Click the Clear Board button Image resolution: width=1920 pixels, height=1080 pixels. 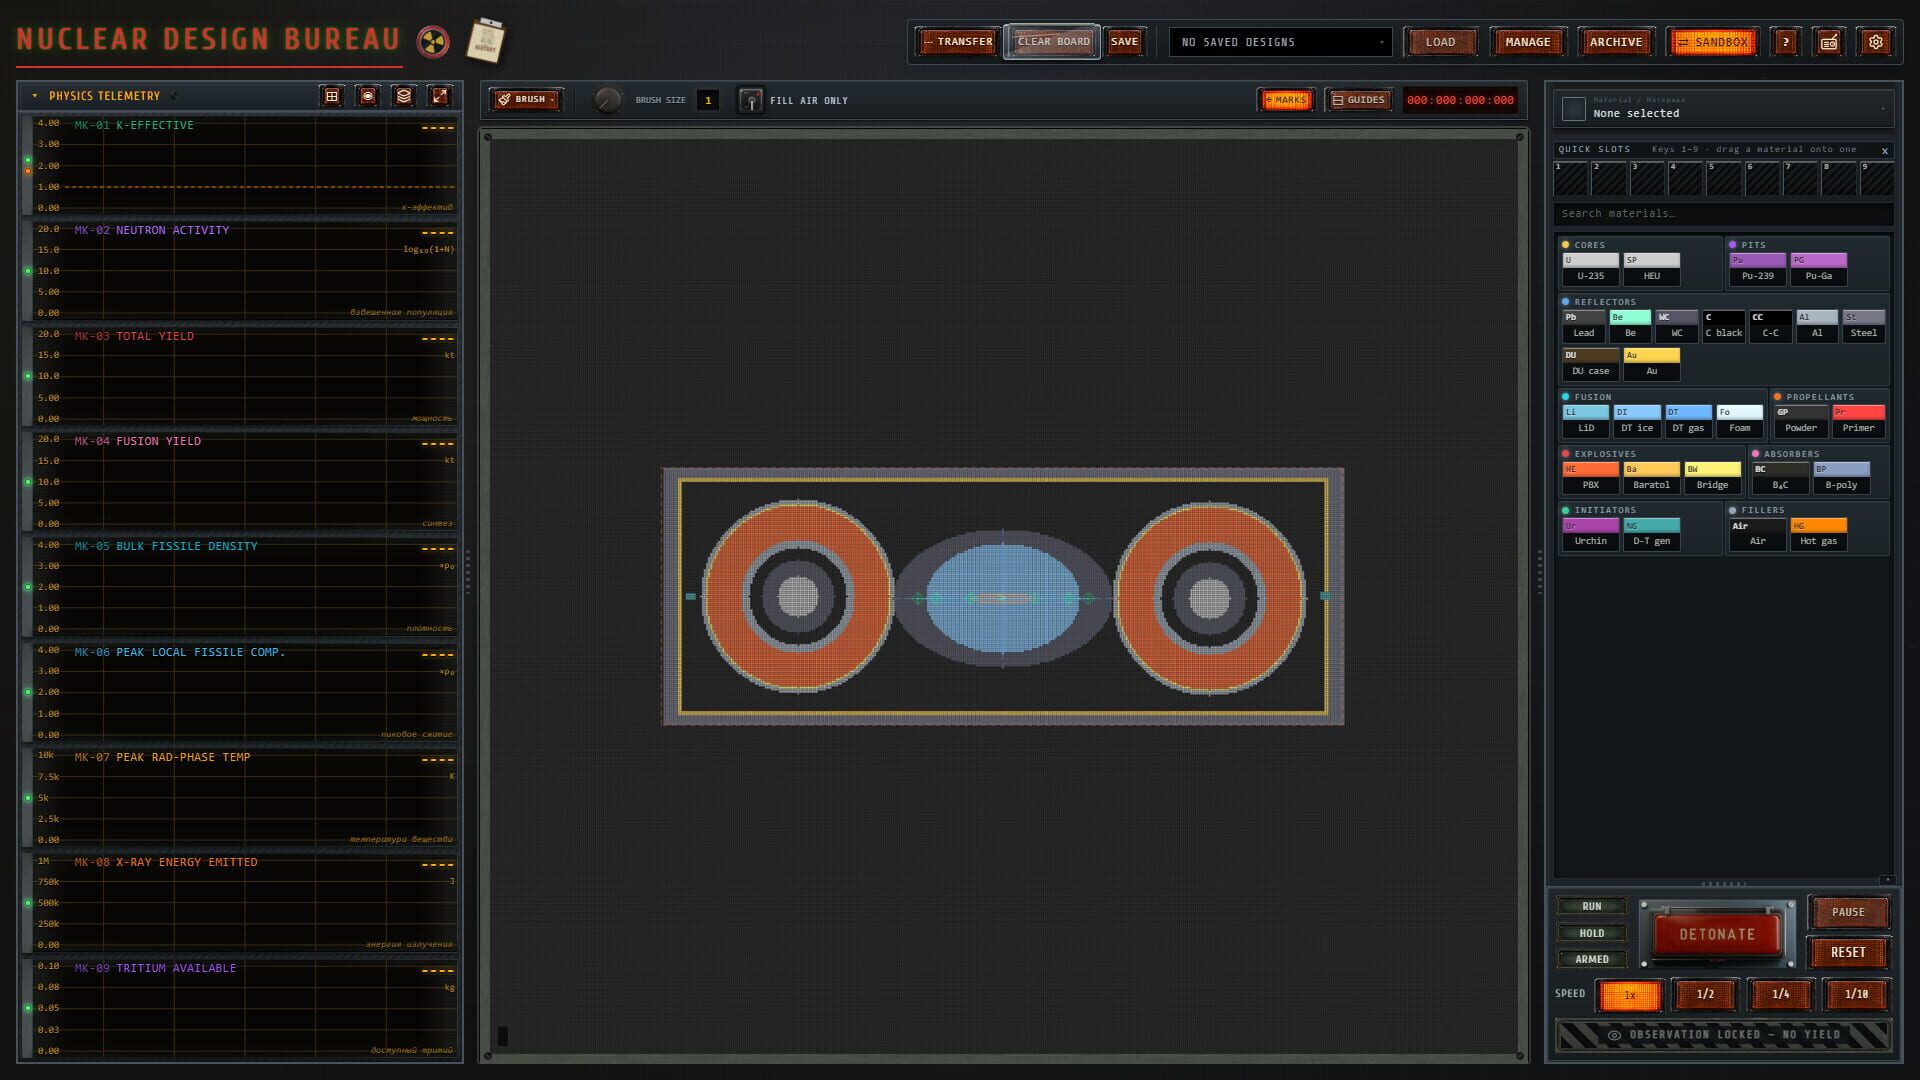pos(1053,42)
